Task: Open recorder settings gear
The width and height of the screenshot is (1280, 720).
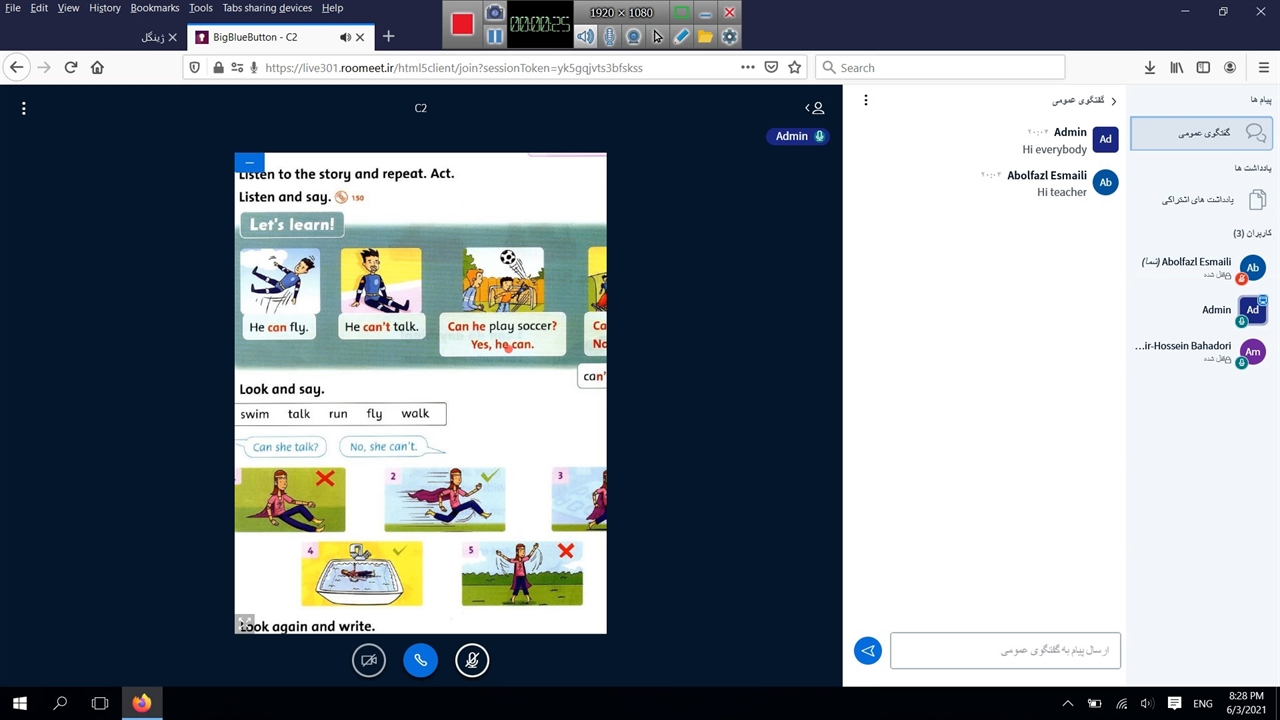Action: click(x=729, y=36)
